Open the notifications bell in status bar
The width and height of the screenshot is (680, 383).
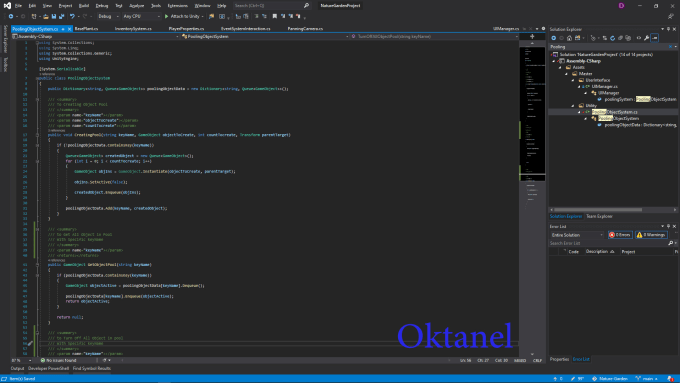pyautogui.click(x=670, y=379)
